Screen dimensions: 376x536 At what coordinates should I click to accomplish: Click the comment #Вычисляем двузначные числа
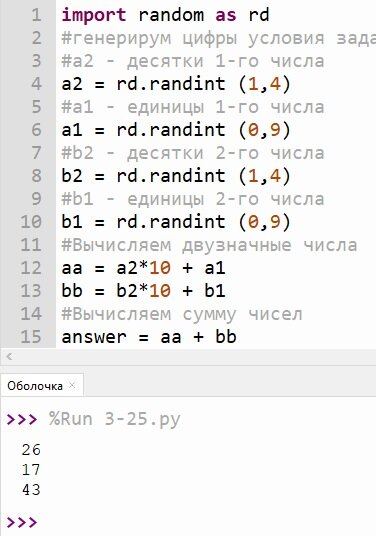pyautogui.click(x=209, y=245)
